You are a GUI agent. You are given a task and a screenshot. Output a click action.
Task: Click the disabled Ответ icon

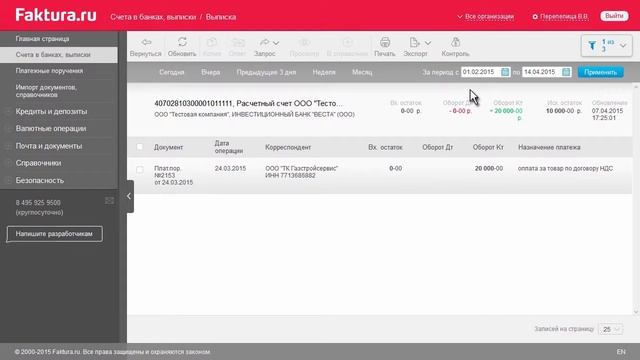click(x=238, y=42)
